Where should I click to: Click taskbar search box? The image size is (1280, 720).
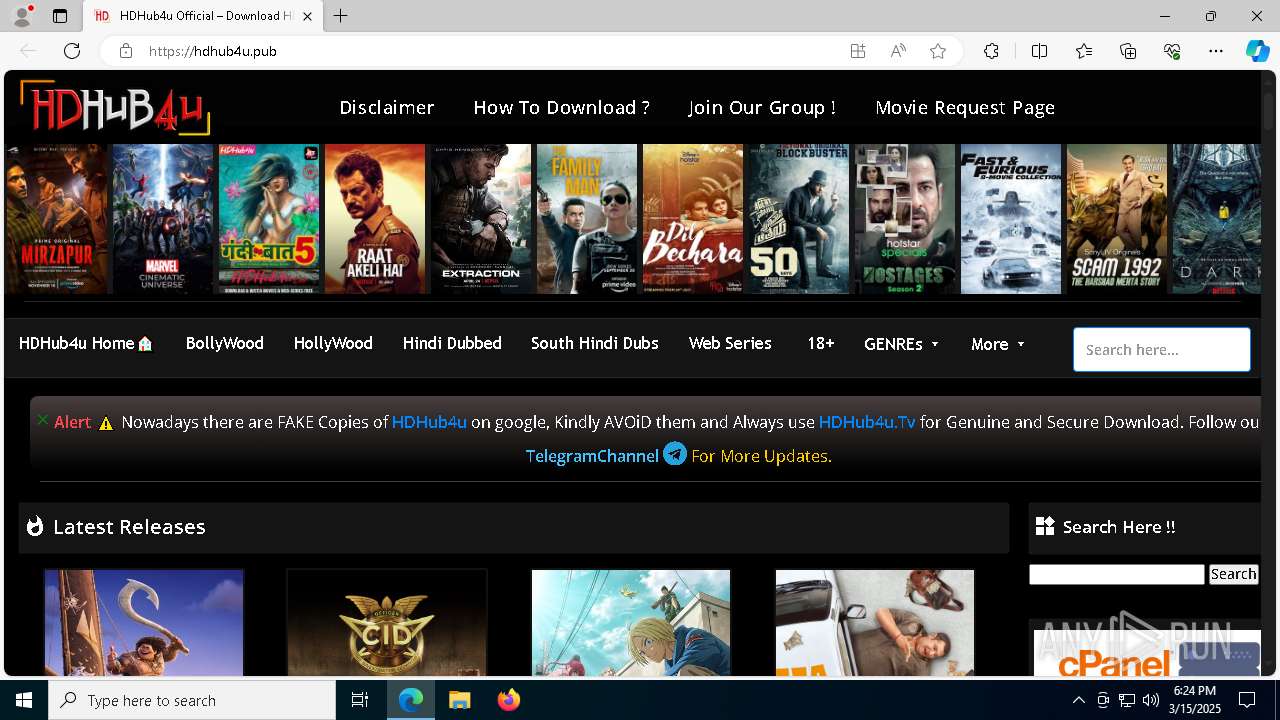click(x=192, y=700)
